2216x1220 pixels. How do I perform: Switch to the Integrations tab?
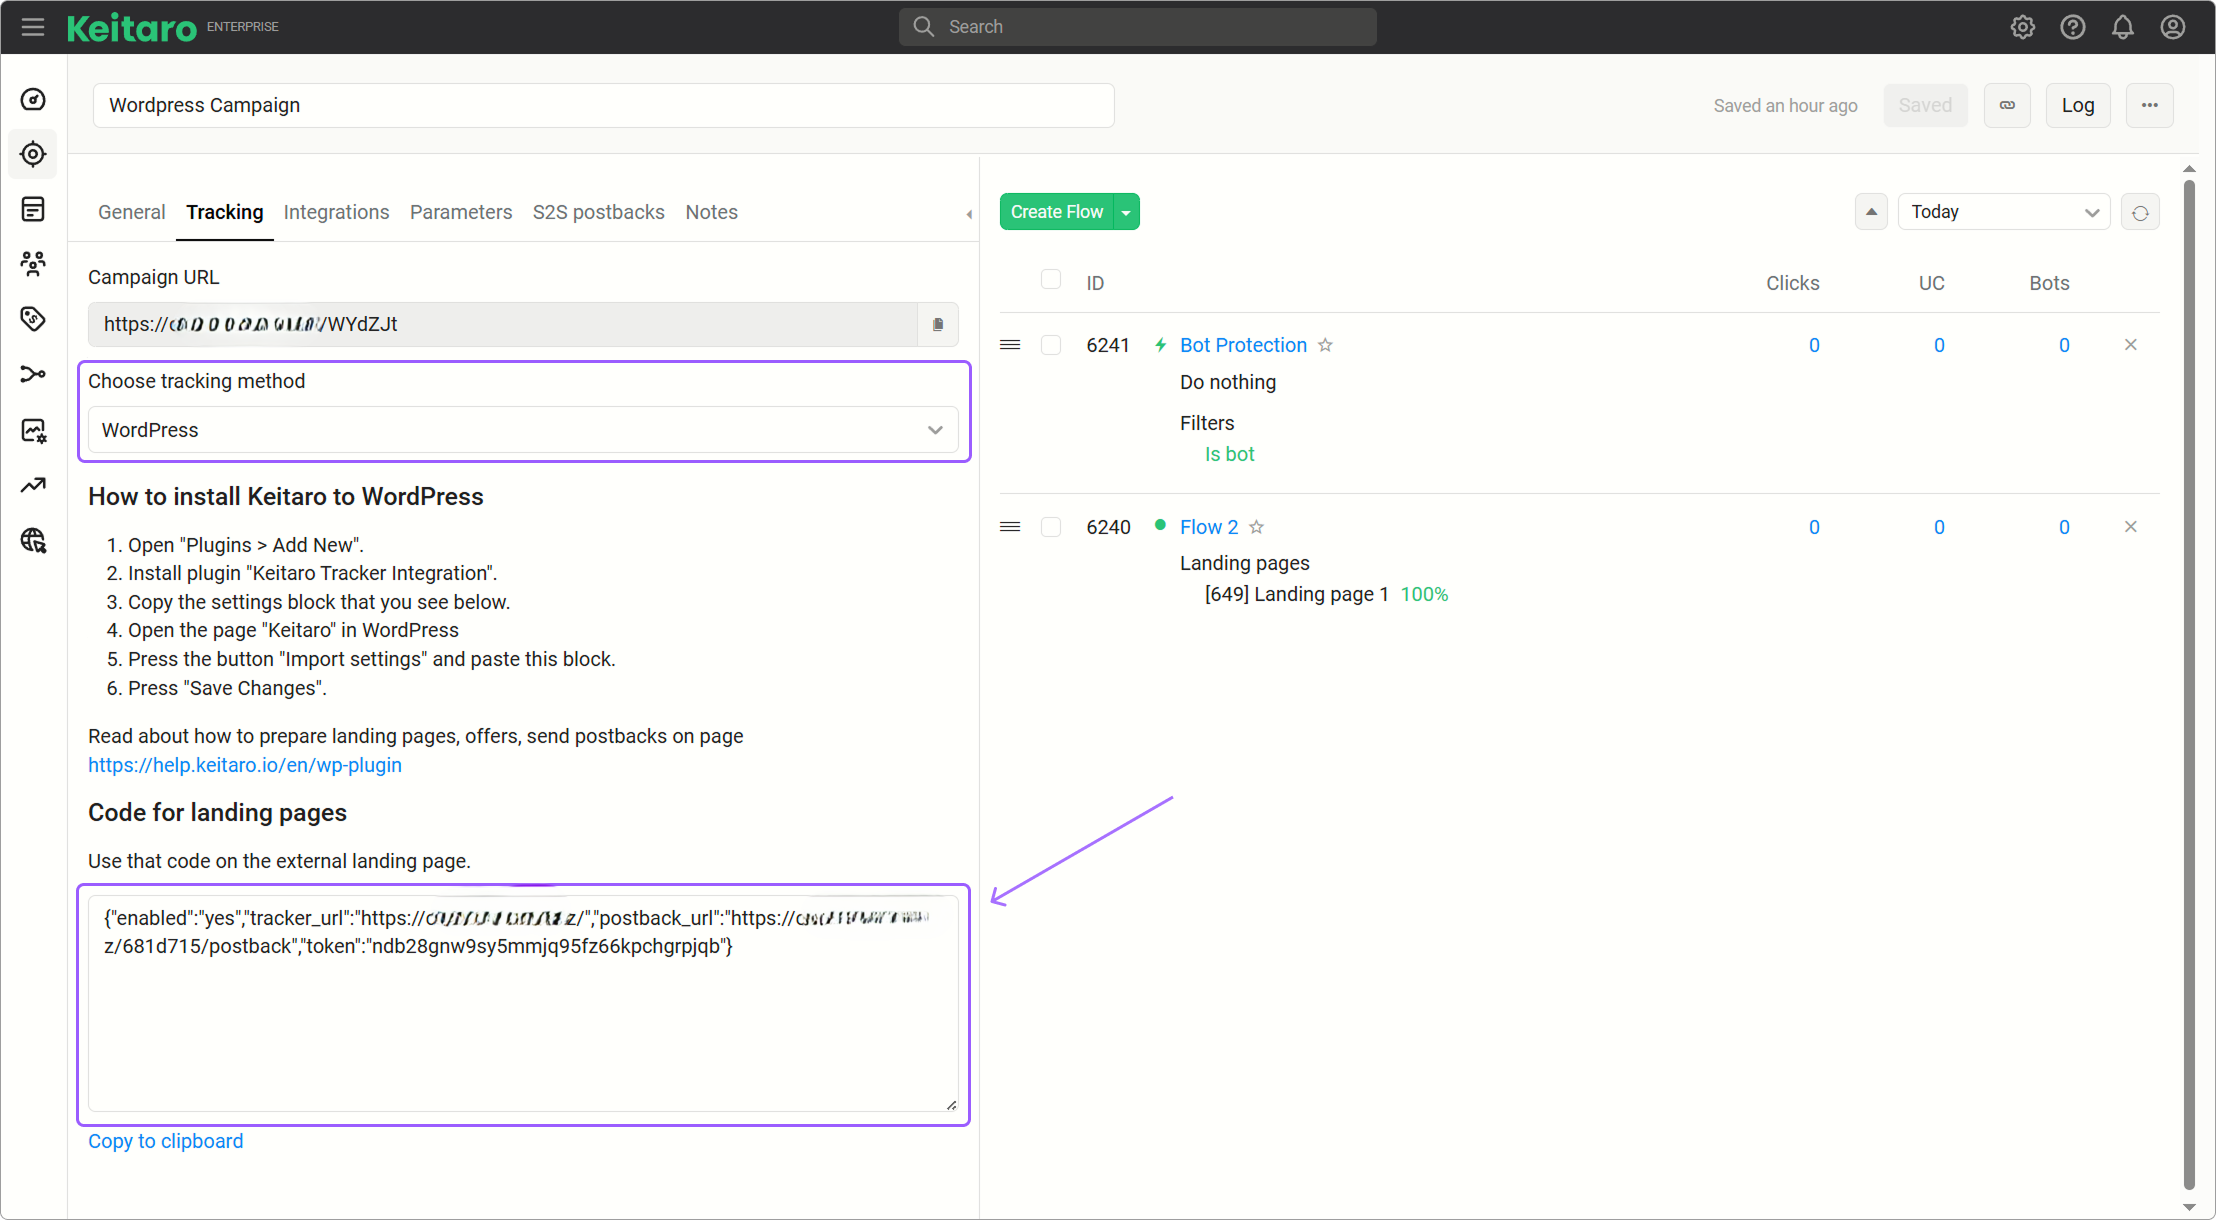coord(336,212)
